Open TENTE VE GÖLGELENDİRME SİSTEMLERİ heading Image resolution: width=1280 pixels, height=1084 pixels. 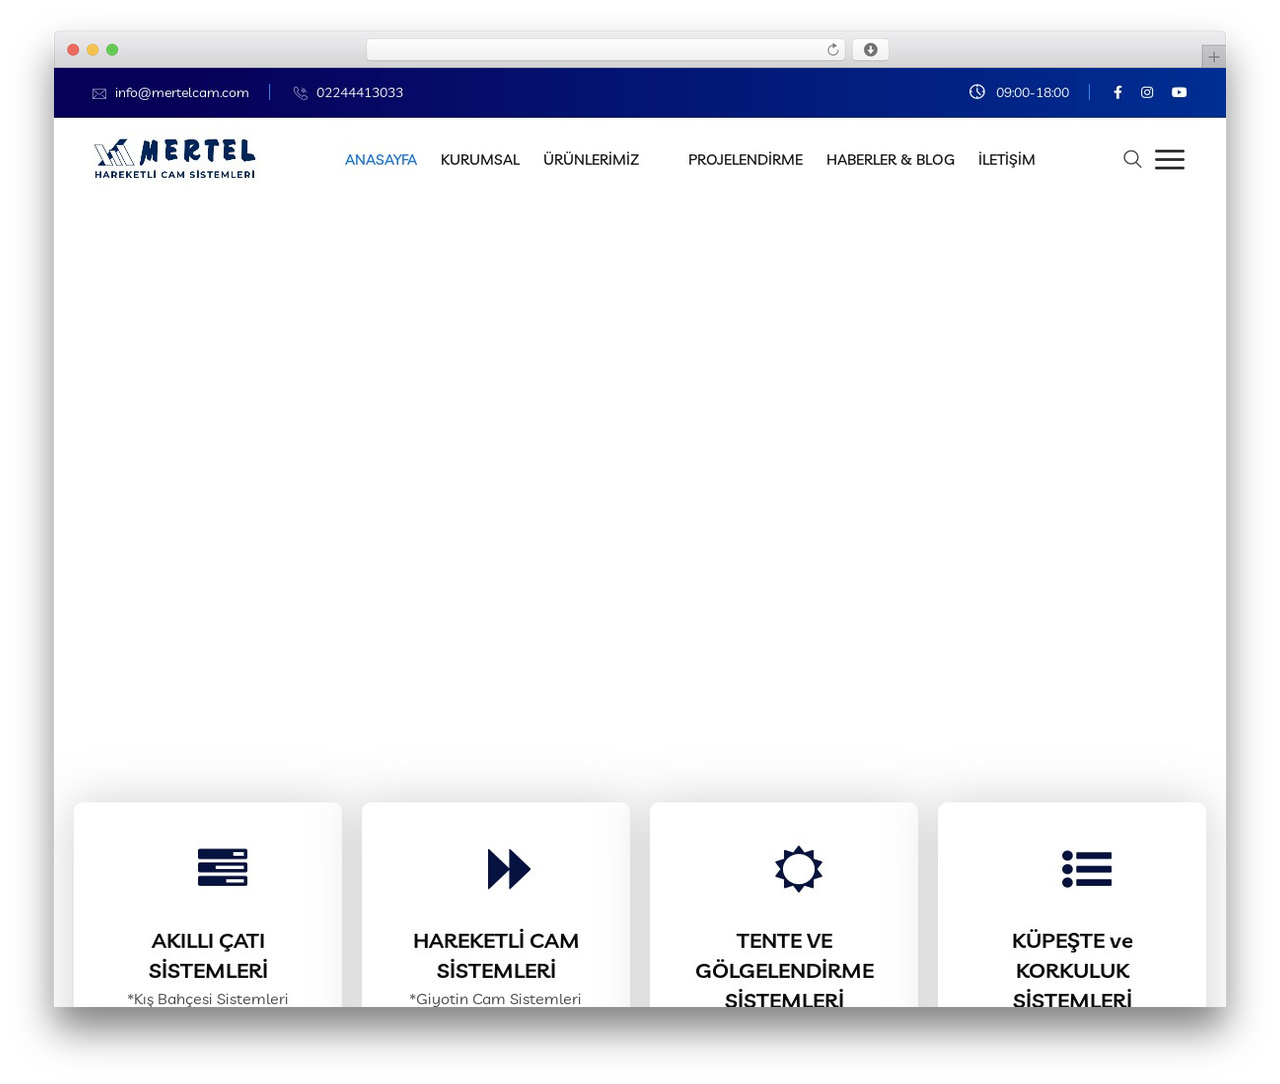[784, 969]
